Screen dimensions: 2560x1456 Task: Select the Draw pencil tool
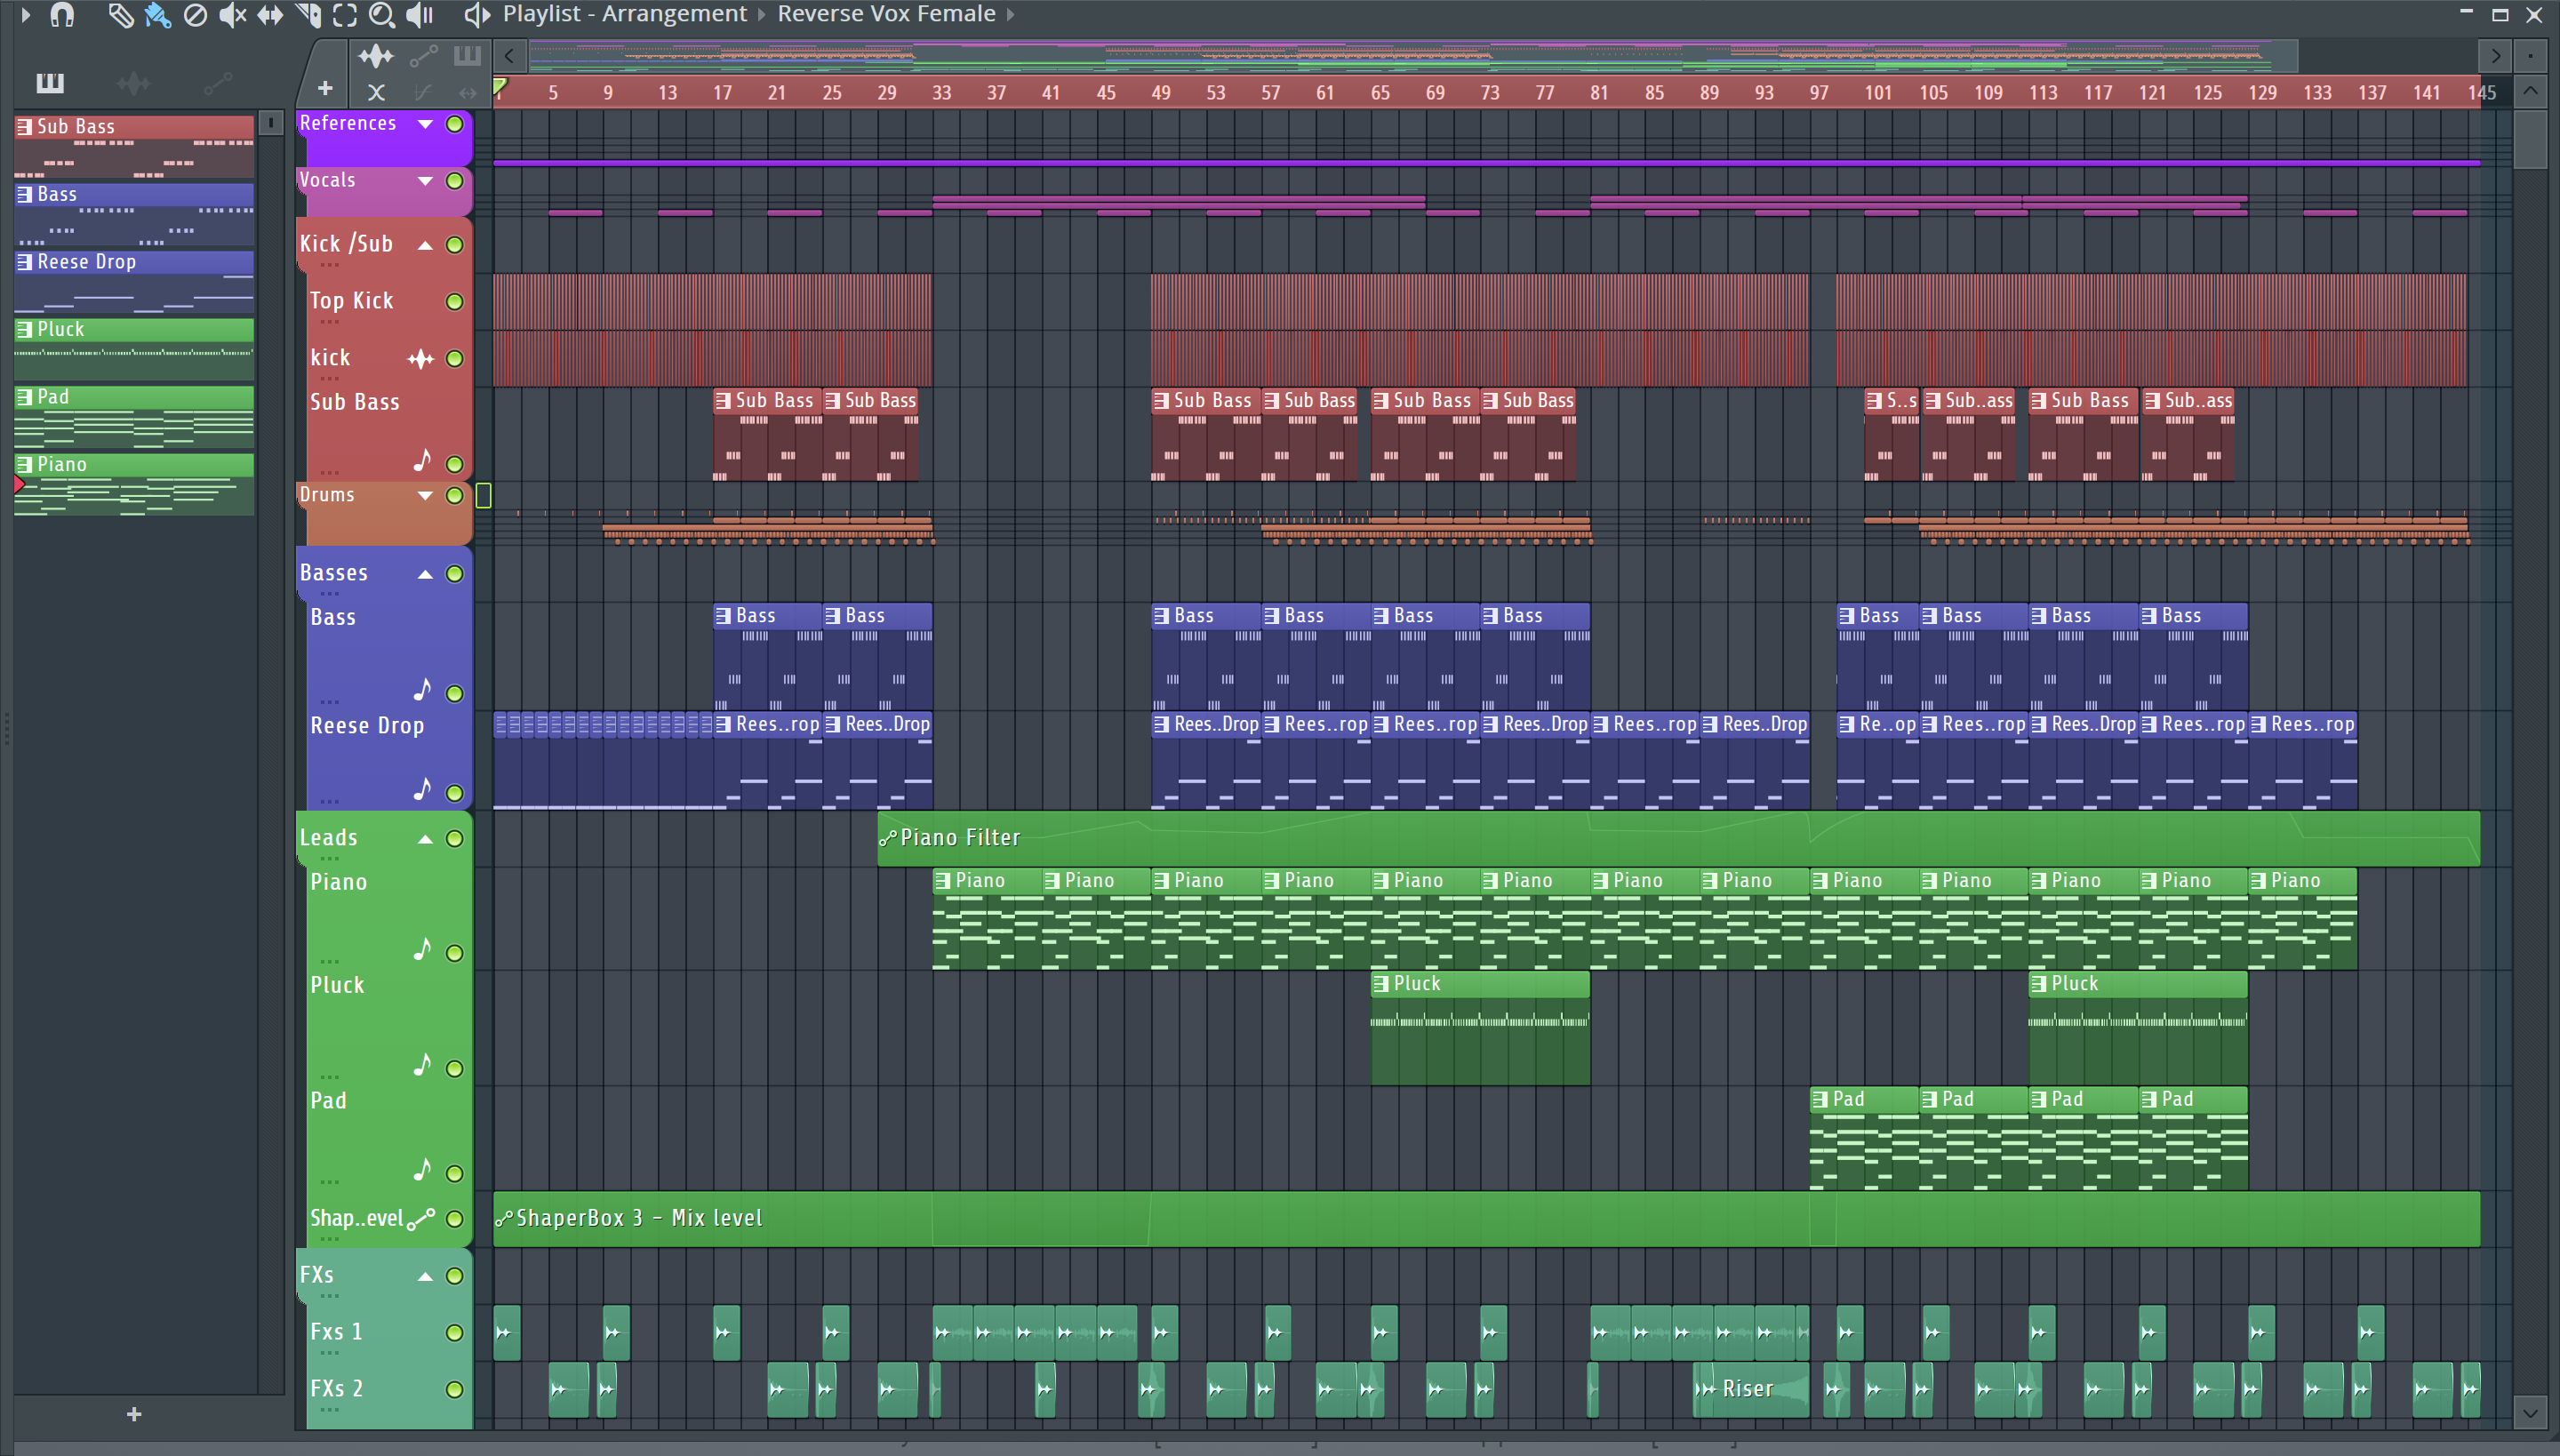(120, 15)
